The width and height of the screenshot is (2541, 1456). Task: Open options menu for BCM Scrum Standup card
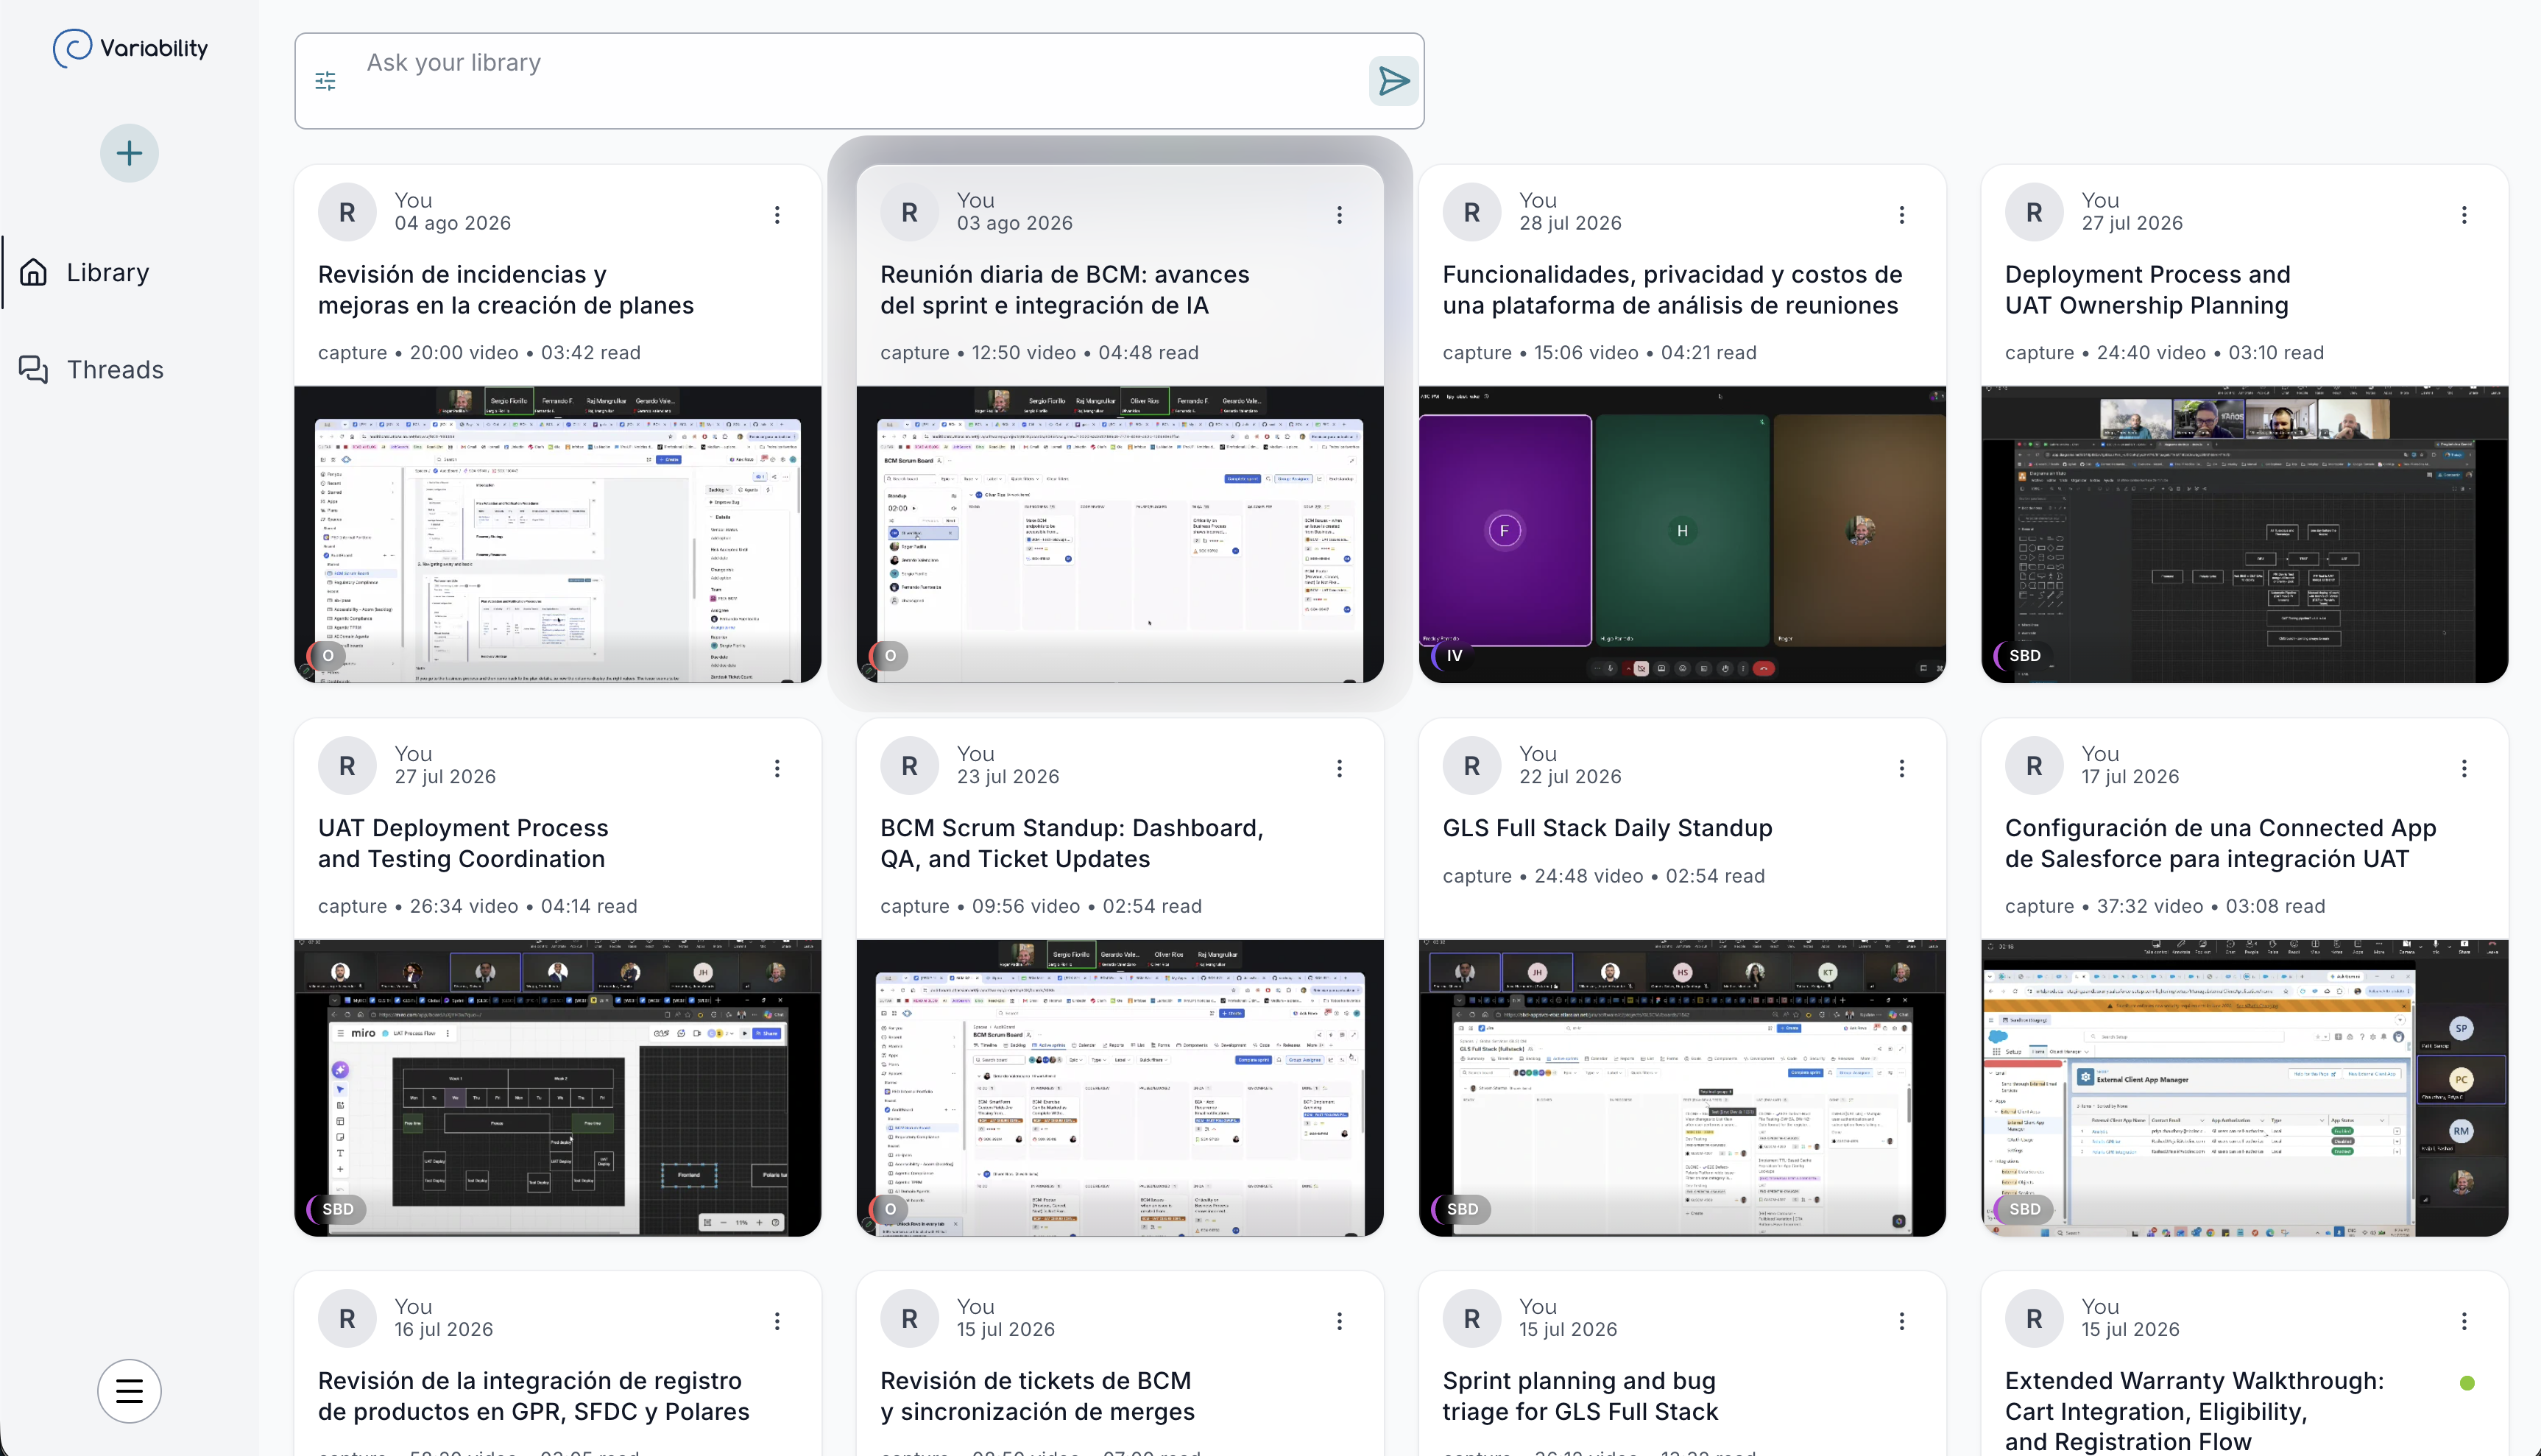(1340, 768)
